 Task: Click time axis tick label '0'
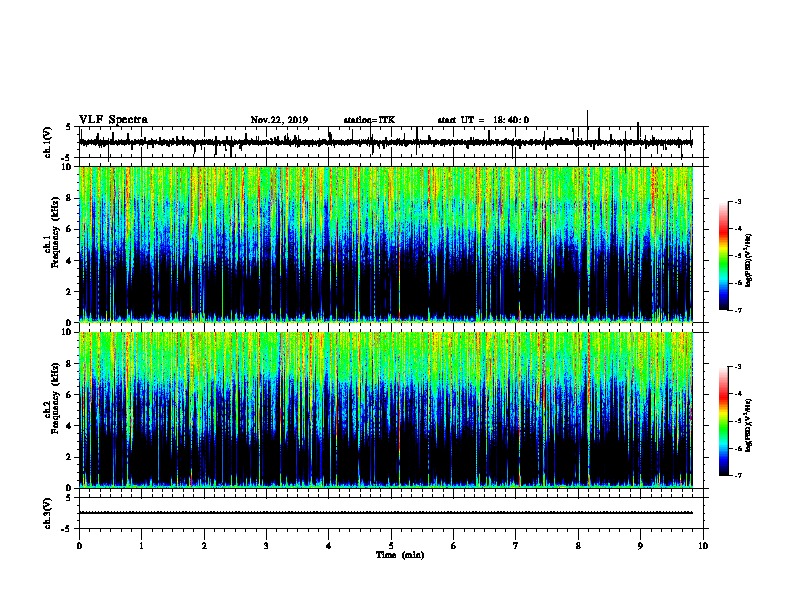click(79, 546)
